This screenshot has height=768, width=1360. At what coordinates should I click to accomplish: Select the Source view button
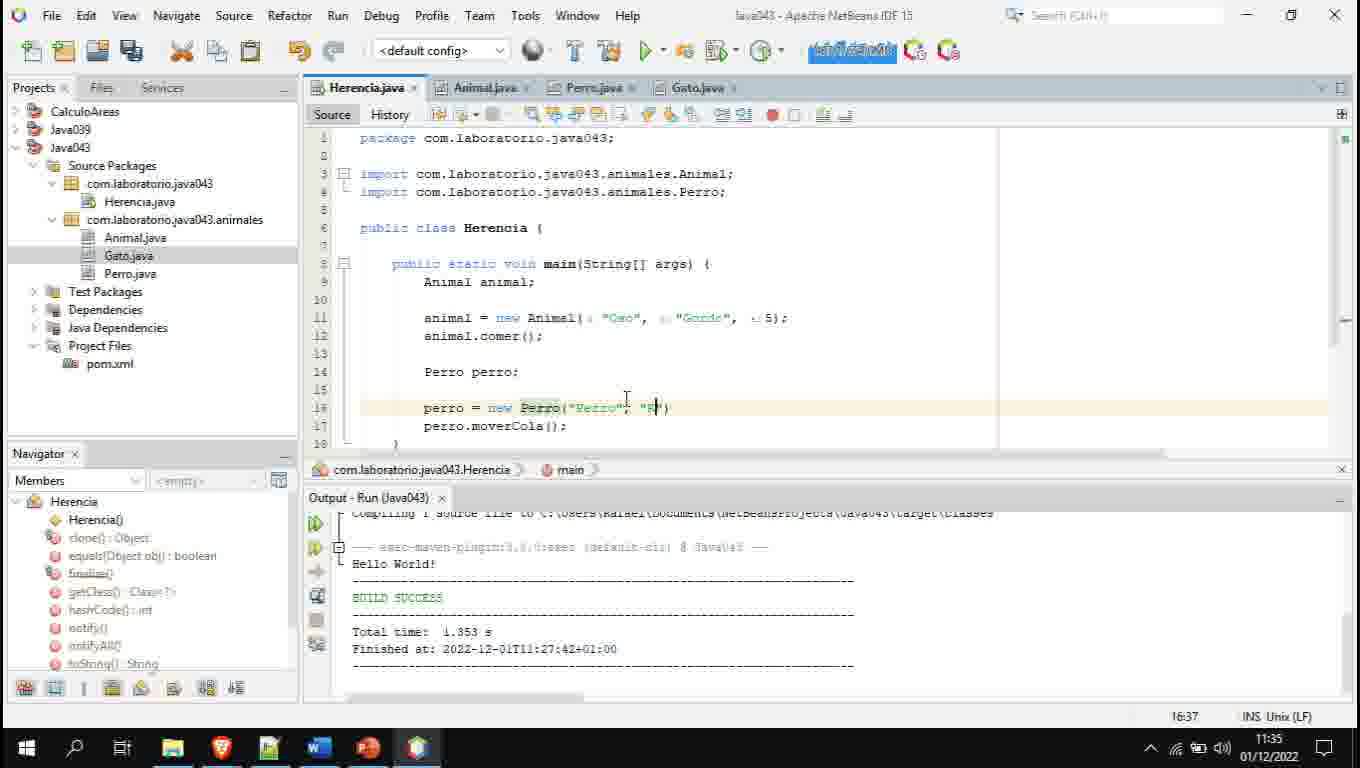[x=332, y=115]
